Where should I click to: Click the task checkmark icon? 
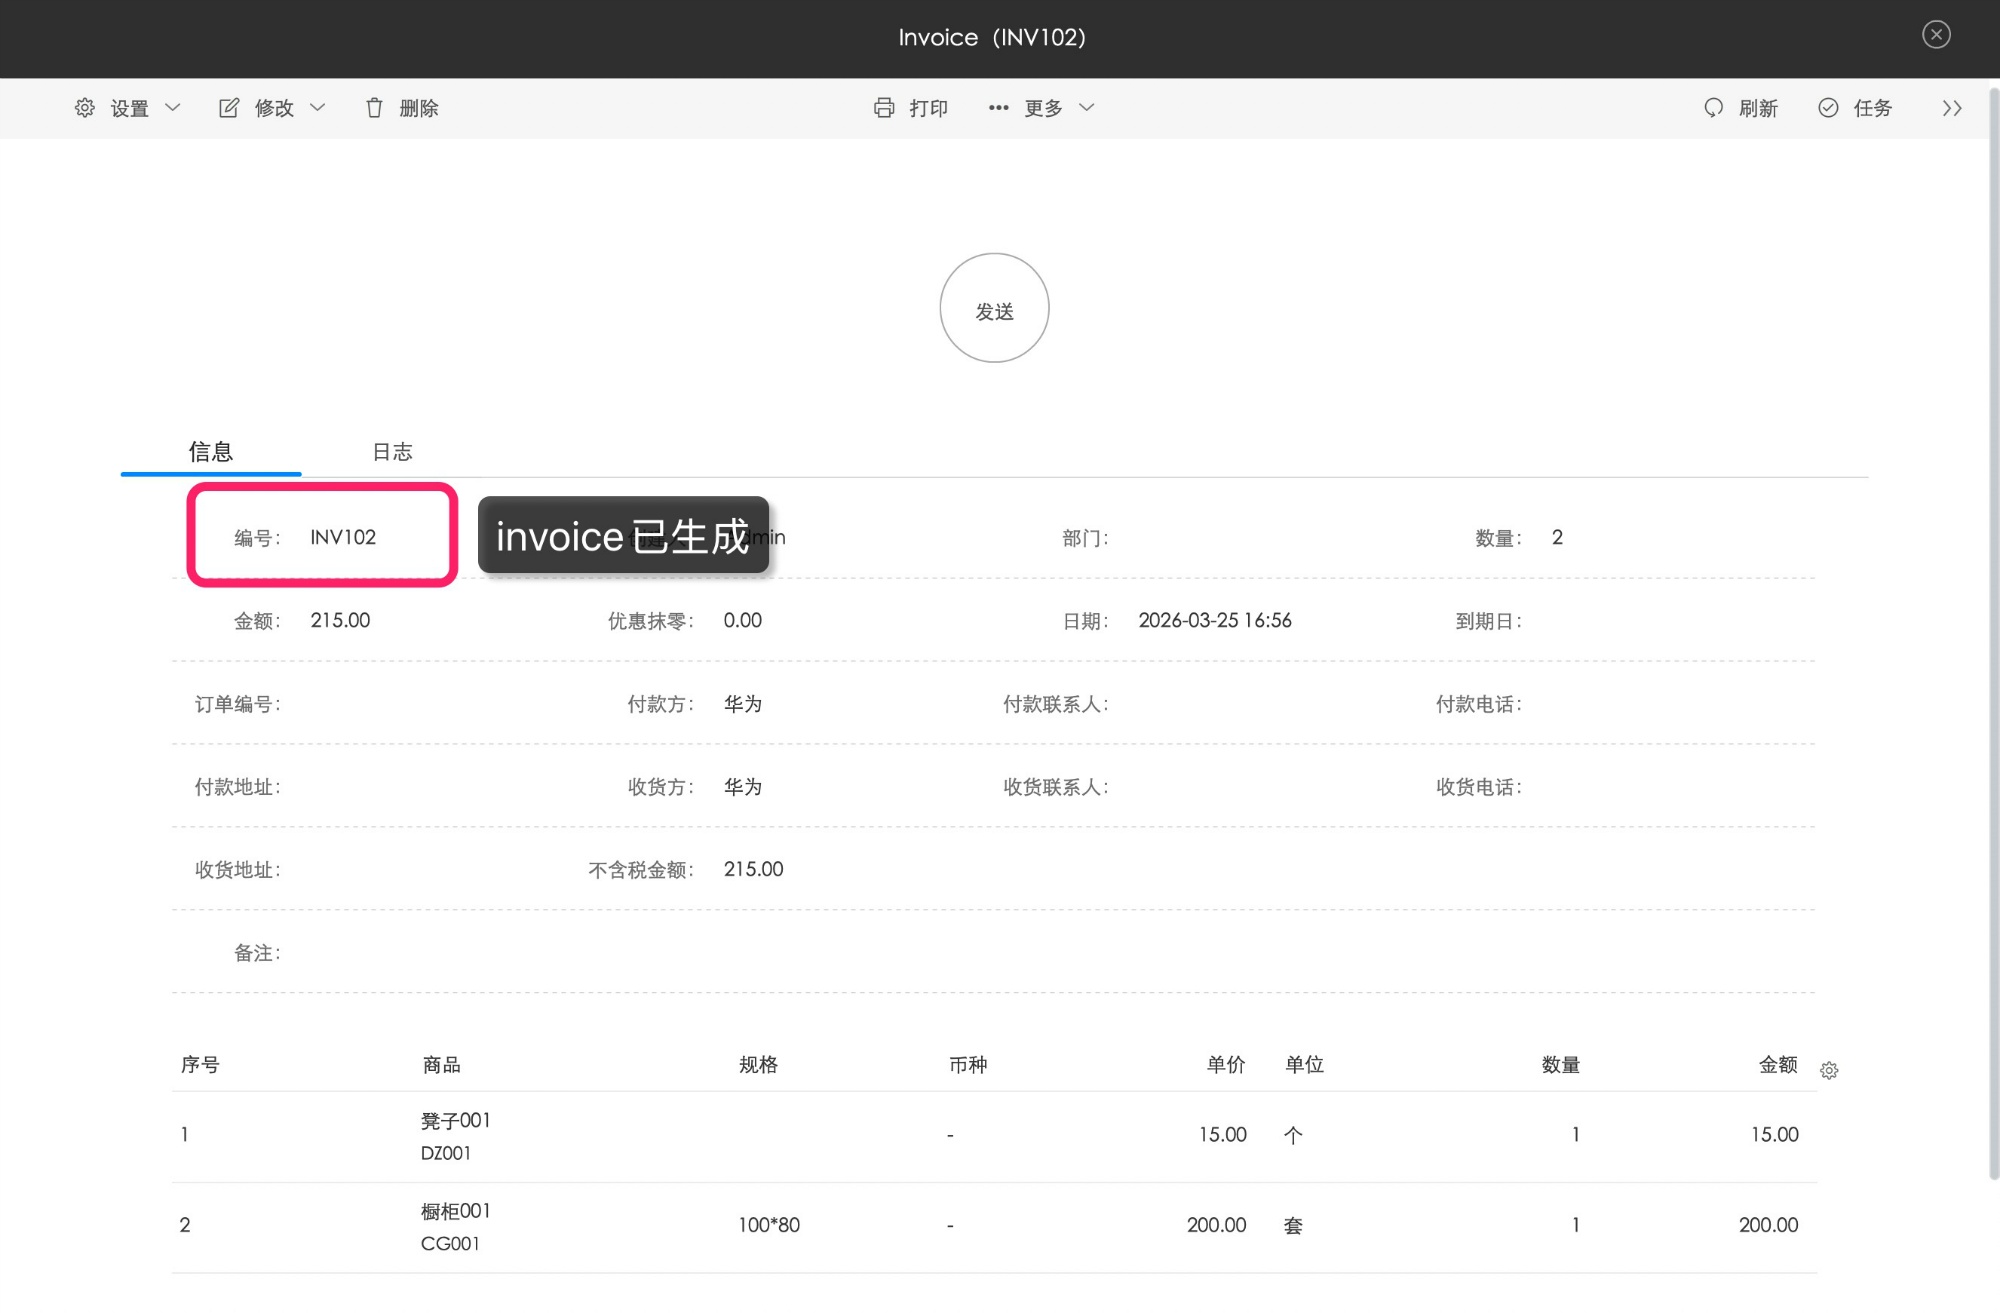(1828, 108)
